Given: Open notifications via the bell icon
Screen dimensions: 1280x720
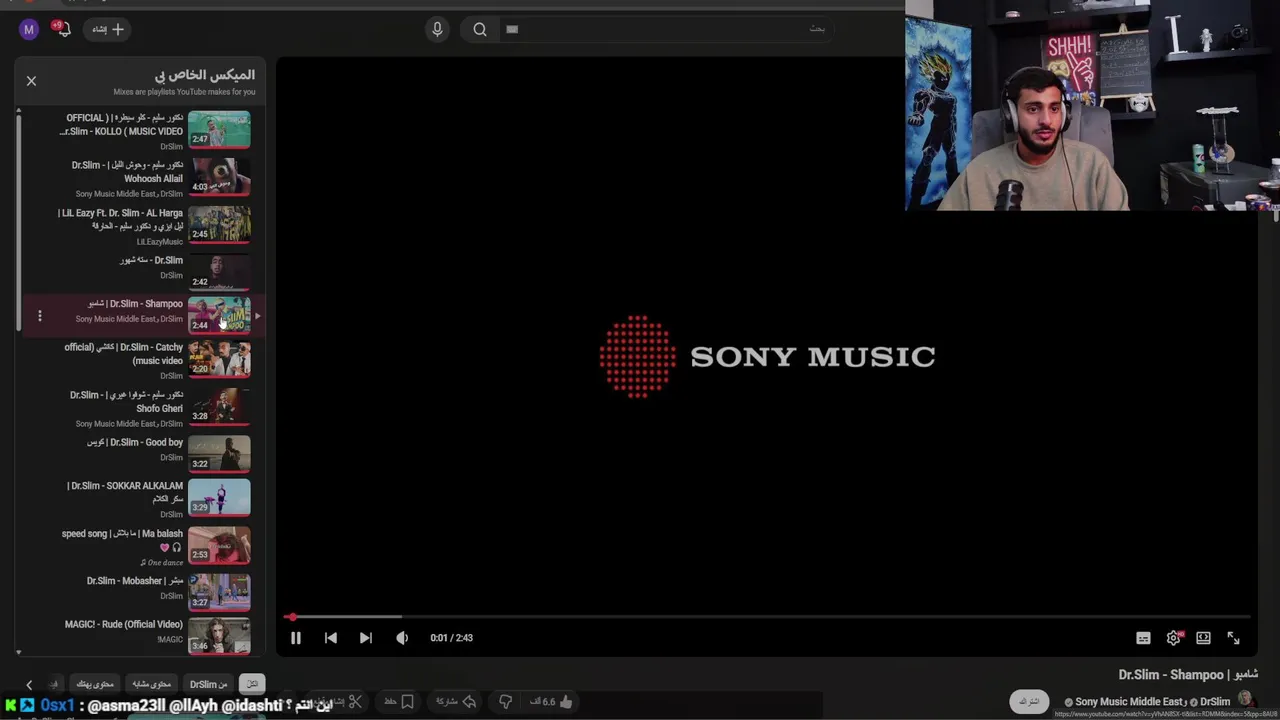Looking at the screenshot, I should pos(64,29).
